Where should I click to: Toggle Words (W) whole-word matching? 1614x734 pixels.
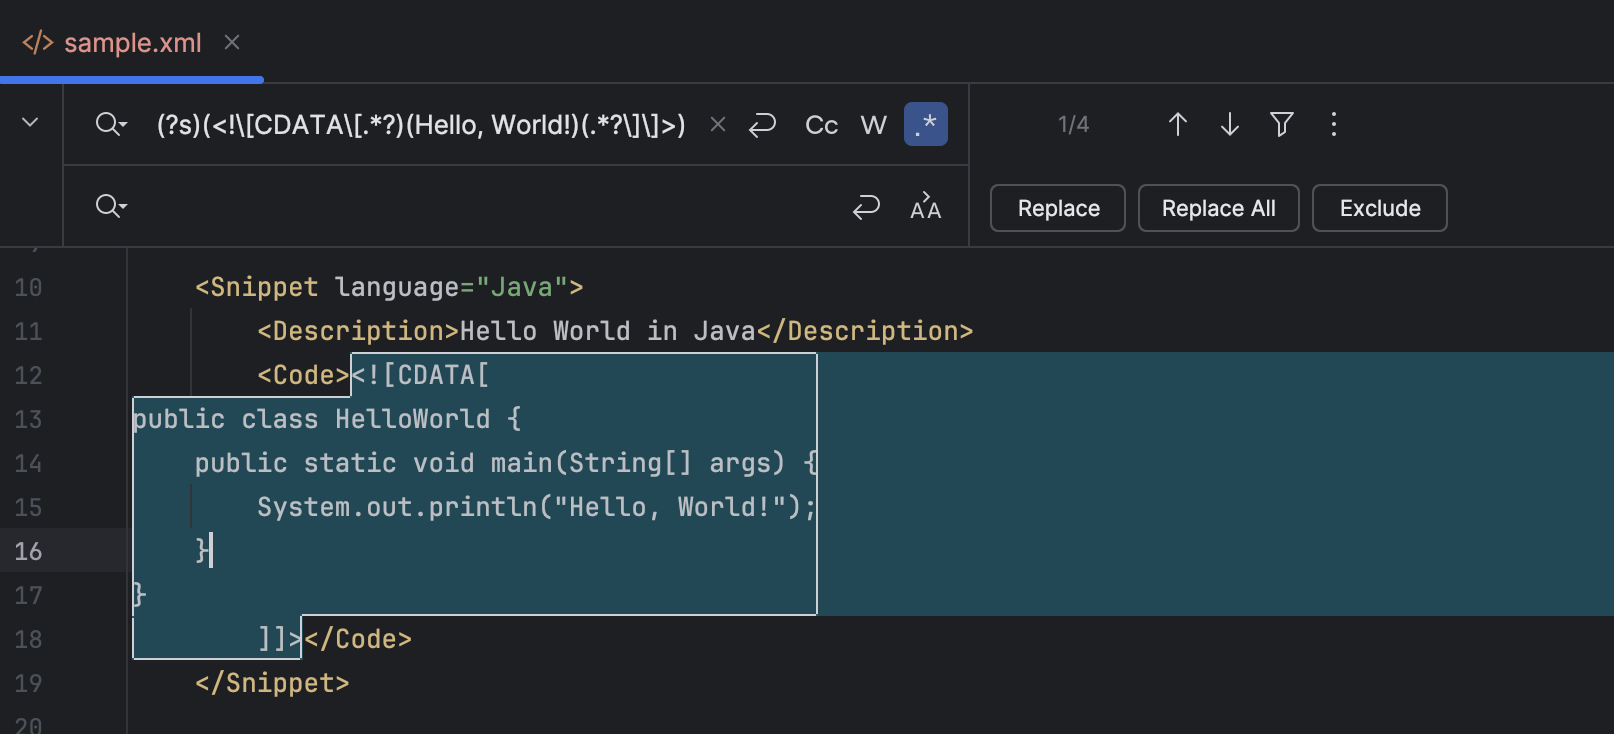coord(873,125)
